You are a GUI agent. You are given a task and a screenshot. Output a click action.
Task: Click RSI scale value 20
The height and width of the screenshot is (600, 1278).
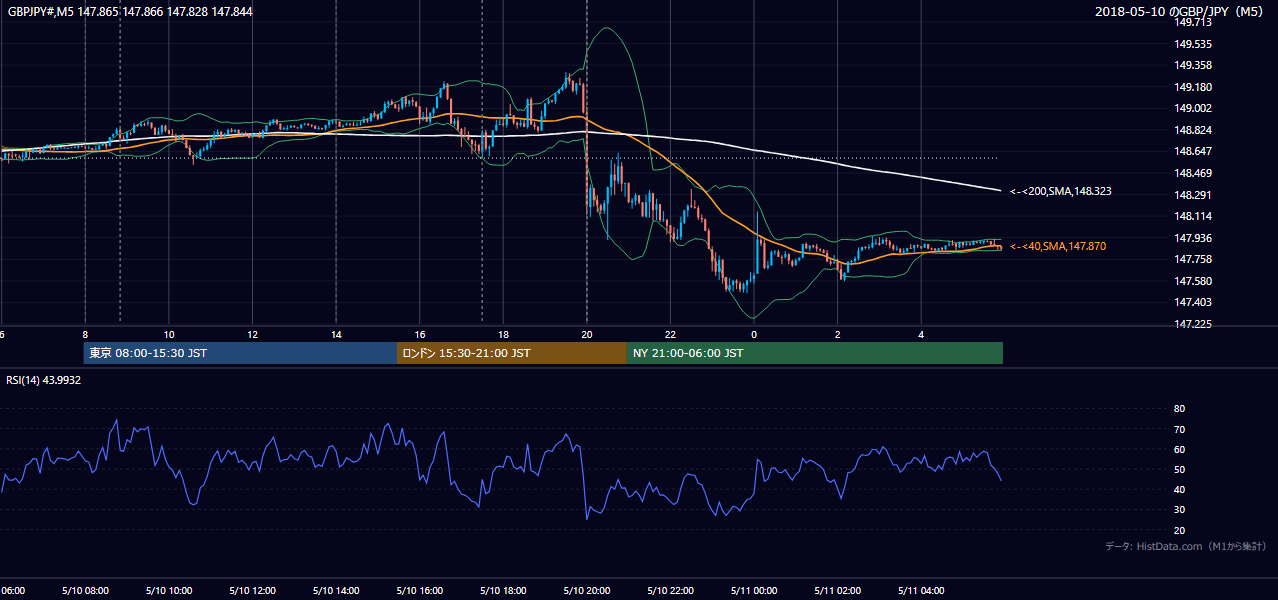pos(1179,530)
